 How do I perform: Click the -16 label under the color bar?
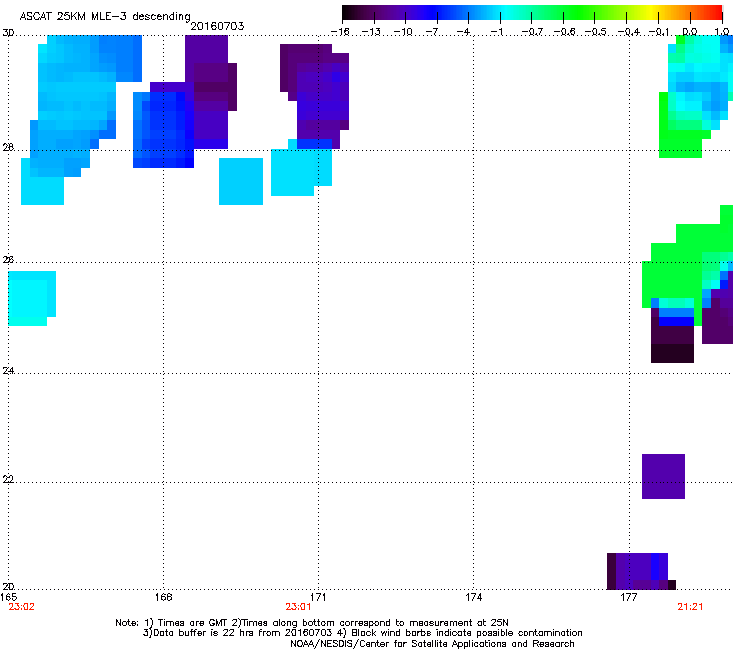[340, 32]
